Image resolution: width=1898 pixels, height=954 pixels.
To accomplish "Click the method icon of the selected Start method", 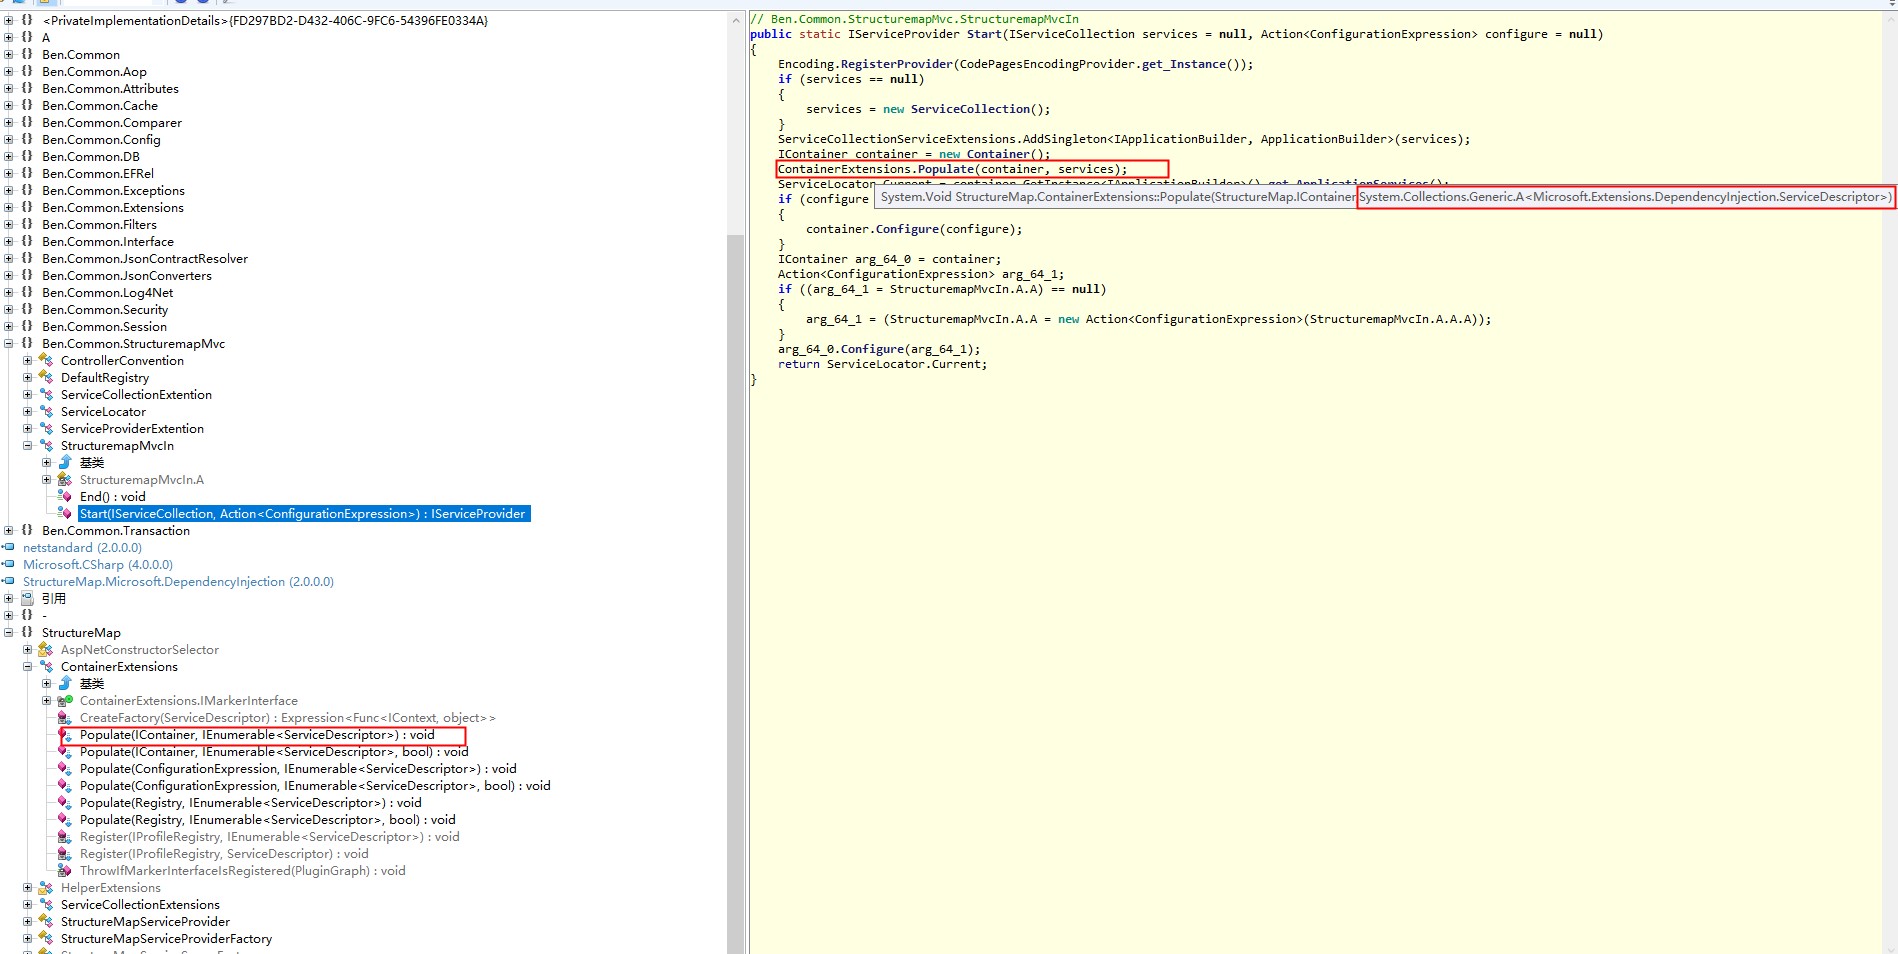I will 65,513.
